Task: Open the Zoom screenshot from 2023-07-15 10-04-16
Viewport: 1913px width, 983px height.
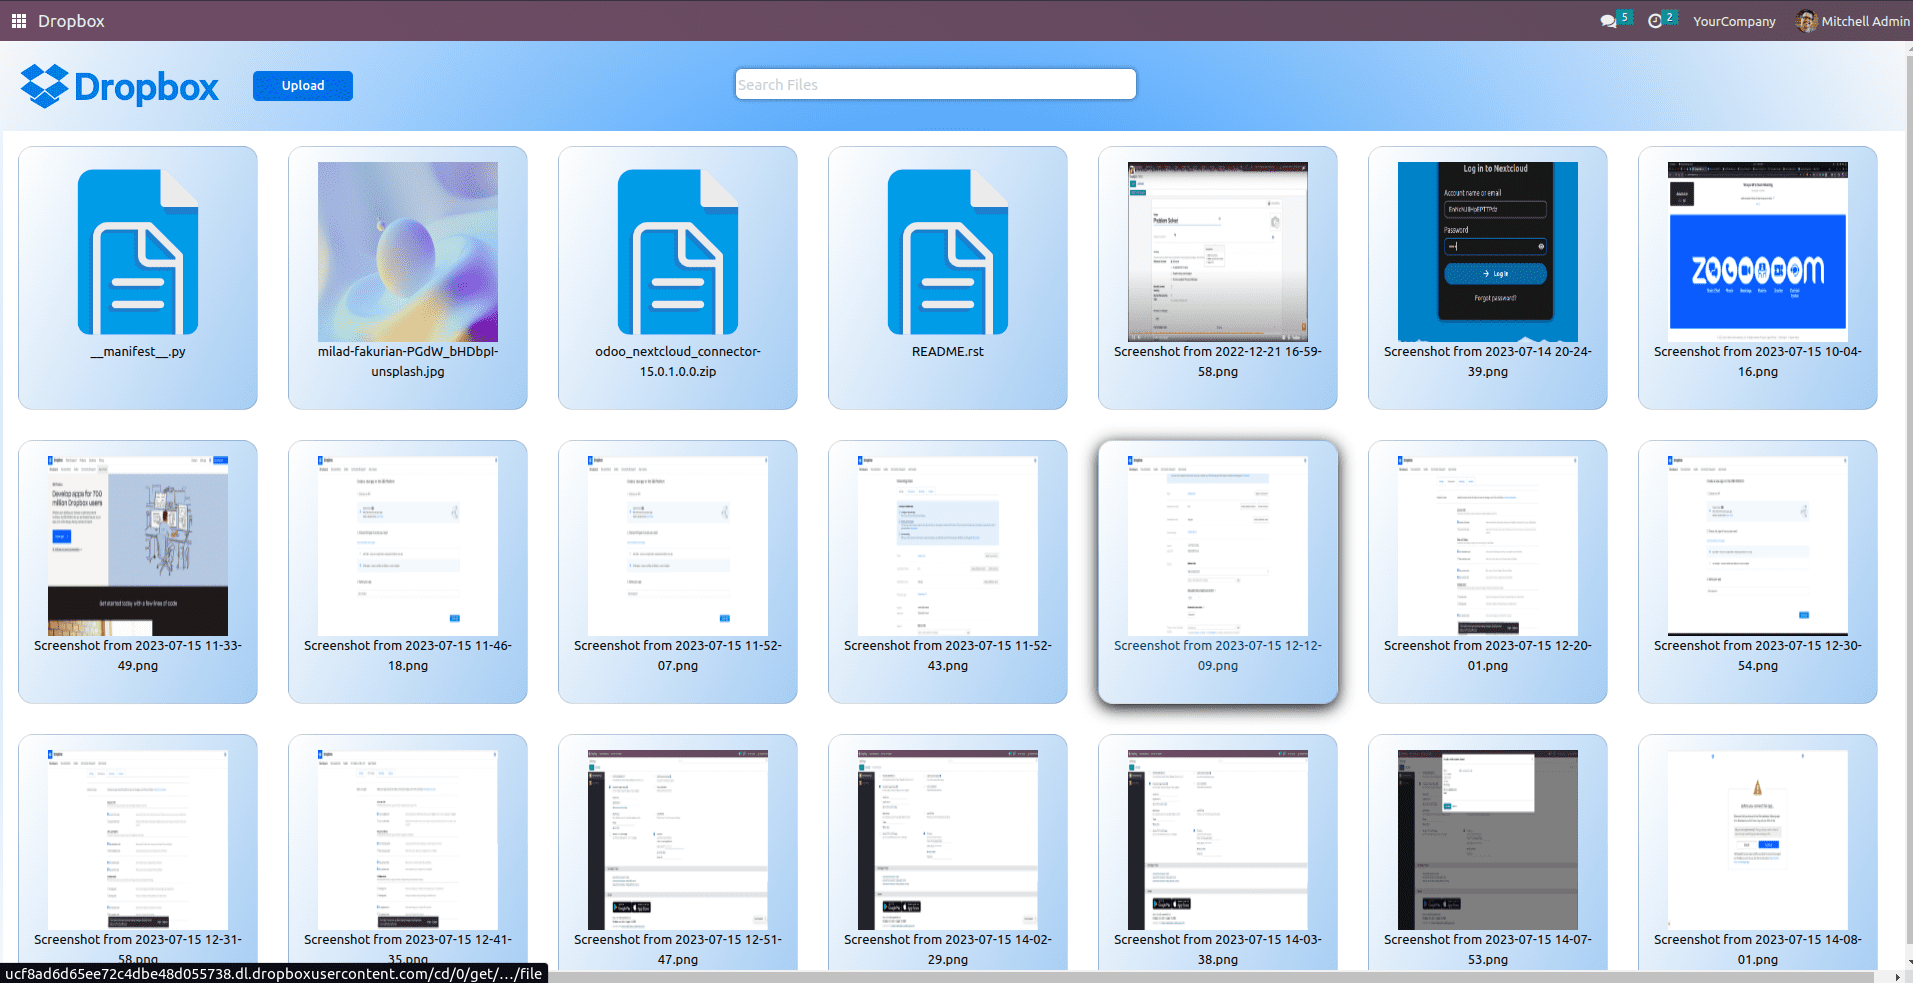Action: point(1756,250)
